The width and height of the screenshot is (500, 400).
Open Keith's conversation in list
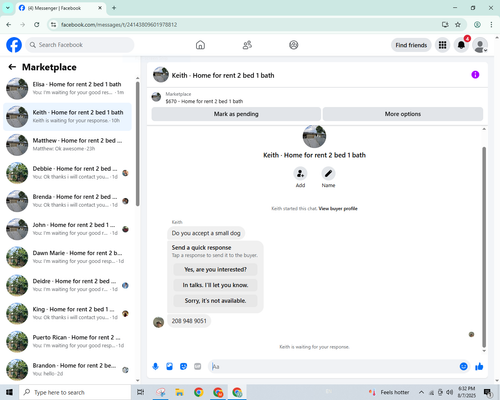68,117
